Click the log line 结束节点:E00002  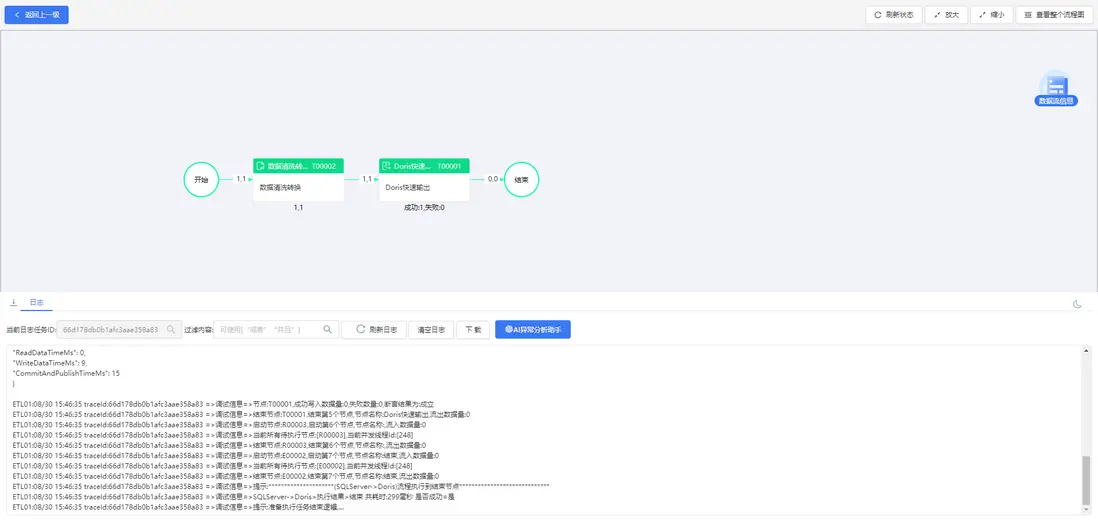[226, 475]
